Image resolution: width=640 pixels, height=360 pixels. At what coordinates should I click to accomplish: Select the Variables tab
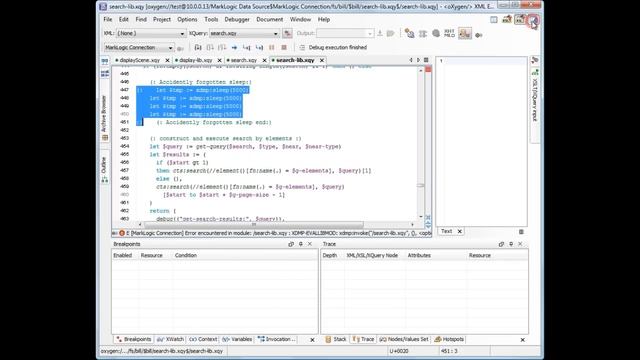pyautogui.click(x=238, y=339)
